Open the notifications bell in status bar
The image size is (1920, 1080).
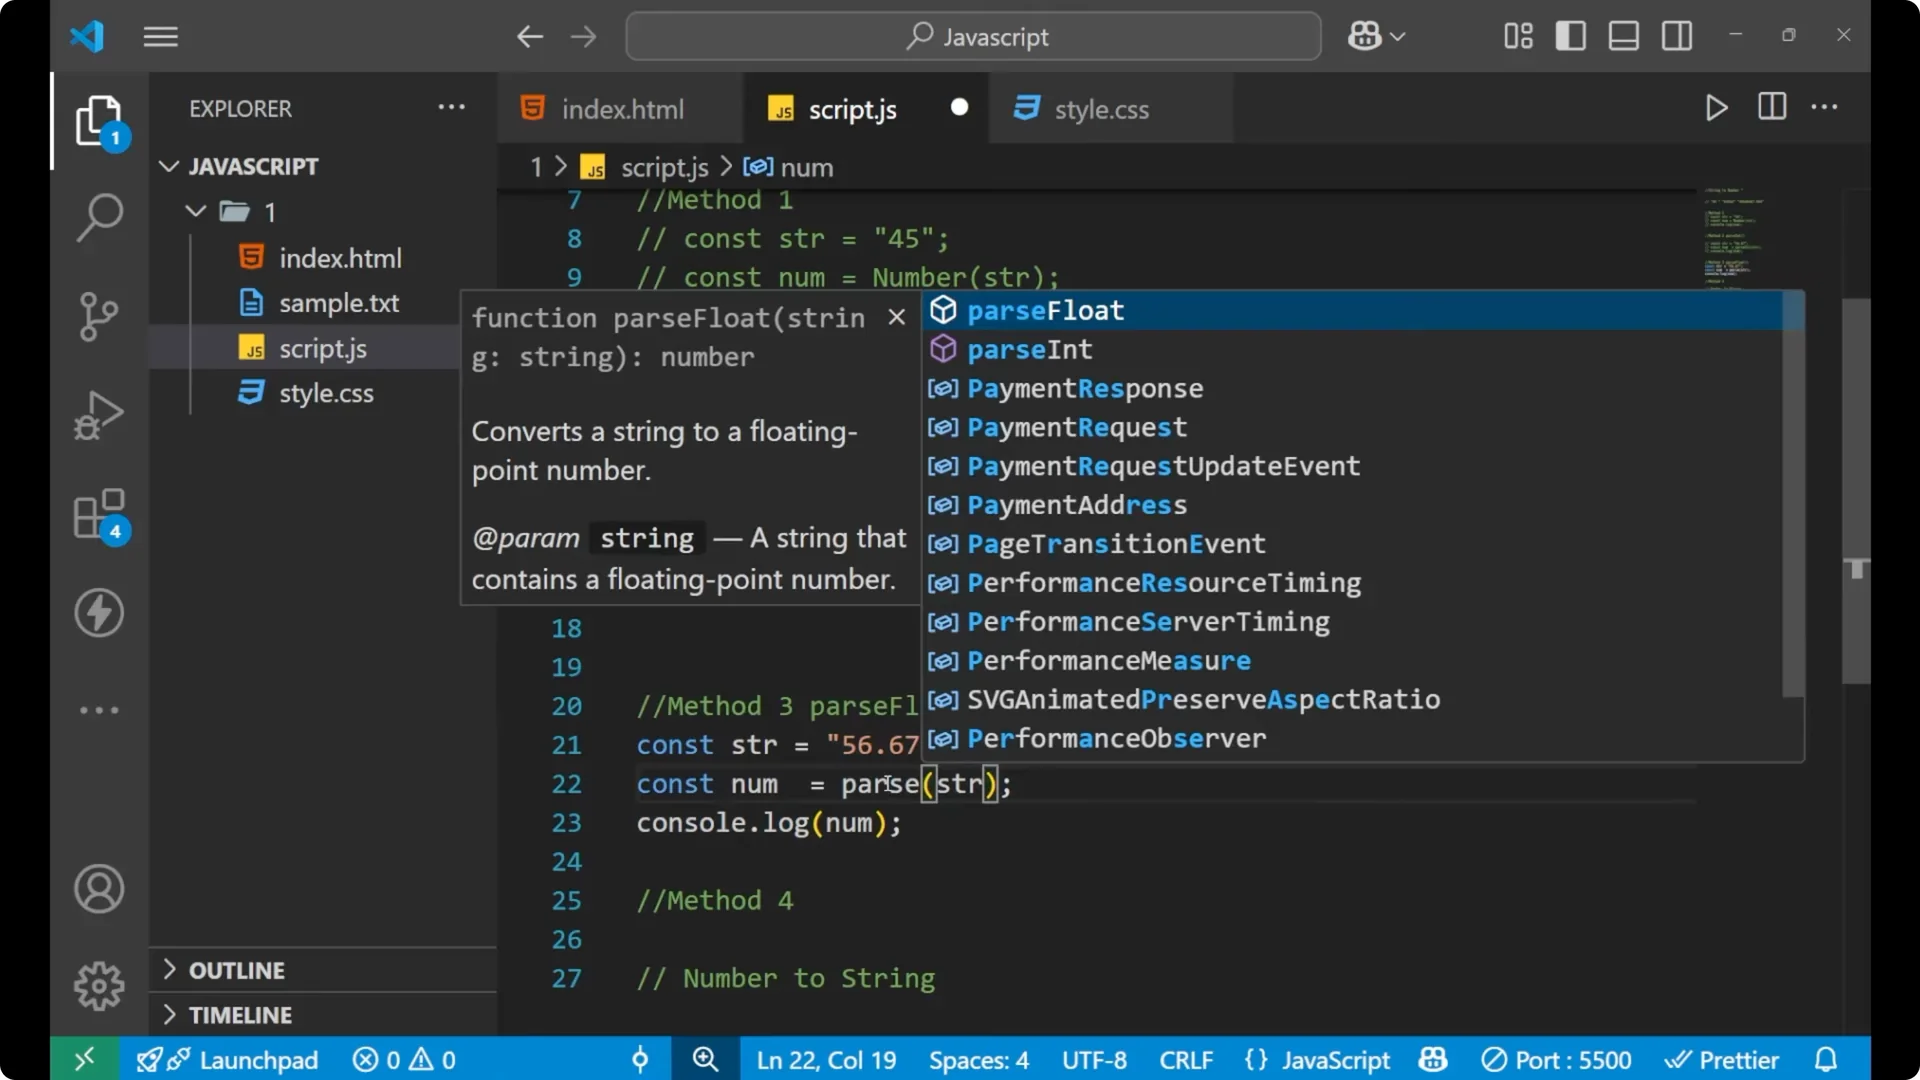(1827, 1059)
